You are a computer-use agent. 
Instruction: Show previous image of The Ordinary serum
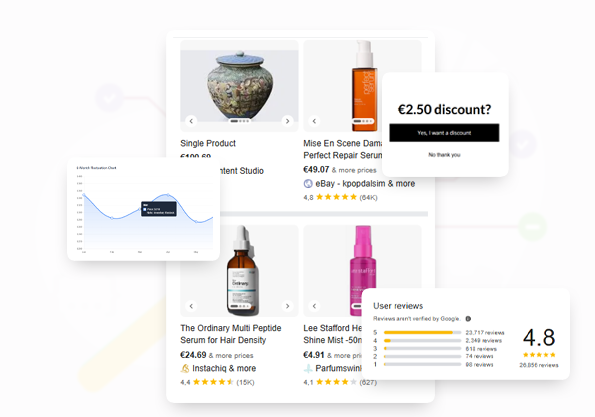(x=191, y=306)
